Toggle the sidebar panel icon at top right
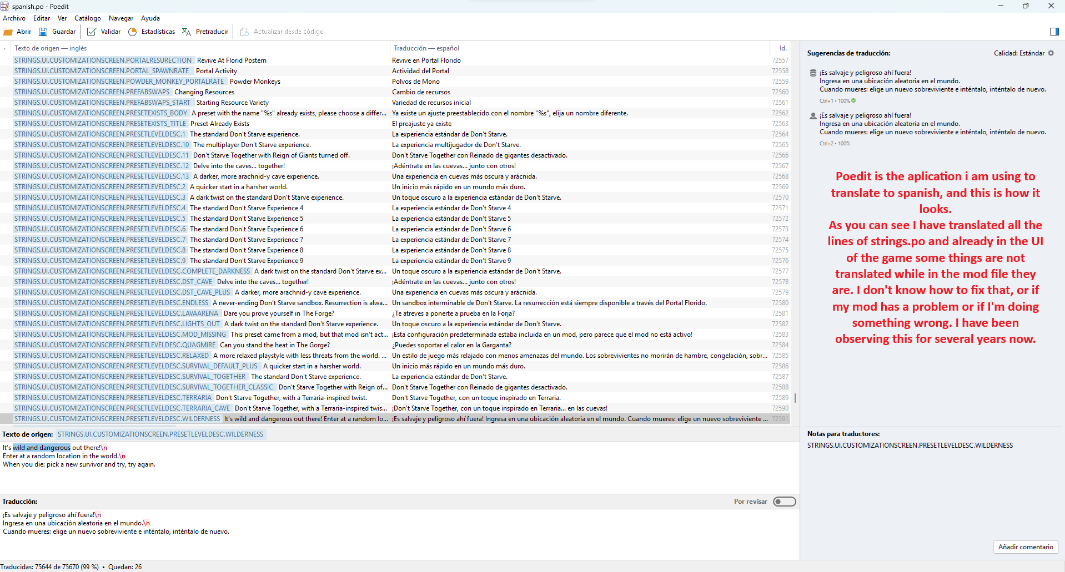Screen dimensions: 1065x572 (1054, 32)
